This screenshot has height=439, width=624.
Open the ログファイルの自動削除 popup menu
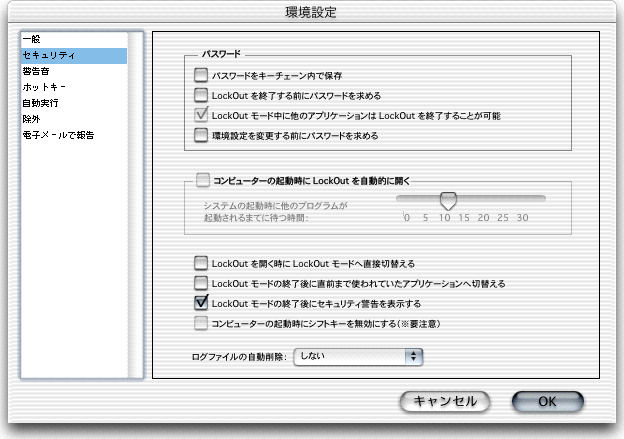(x=358, y=357)
